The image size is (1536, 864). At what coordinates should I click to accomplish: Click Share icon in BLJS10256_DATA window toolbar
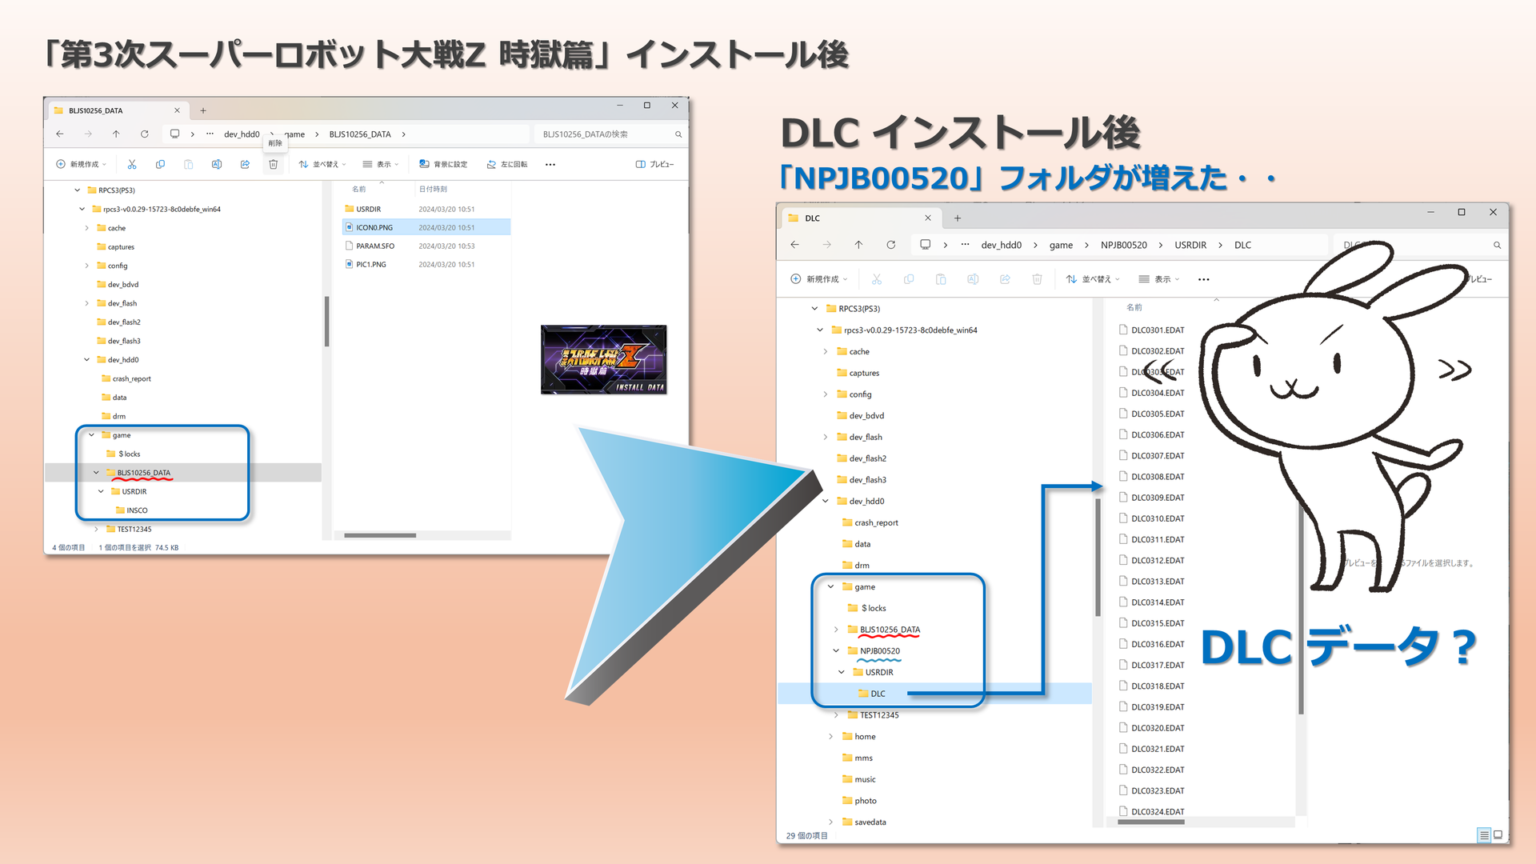244,164
